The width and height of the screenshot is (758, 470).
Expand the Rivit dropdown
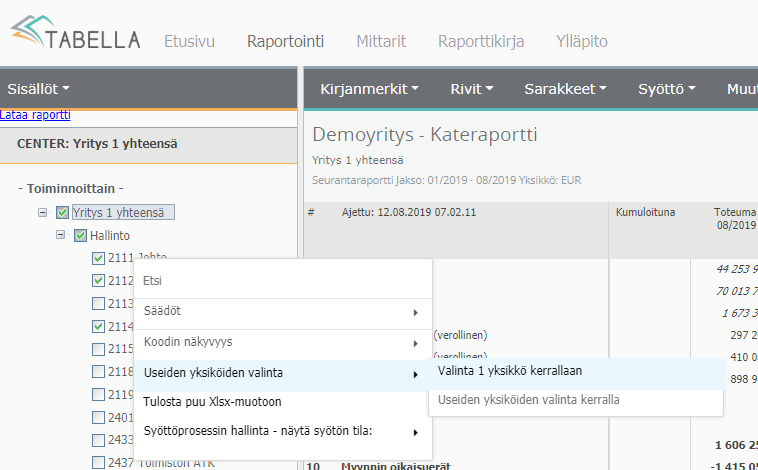pos(472,89)
